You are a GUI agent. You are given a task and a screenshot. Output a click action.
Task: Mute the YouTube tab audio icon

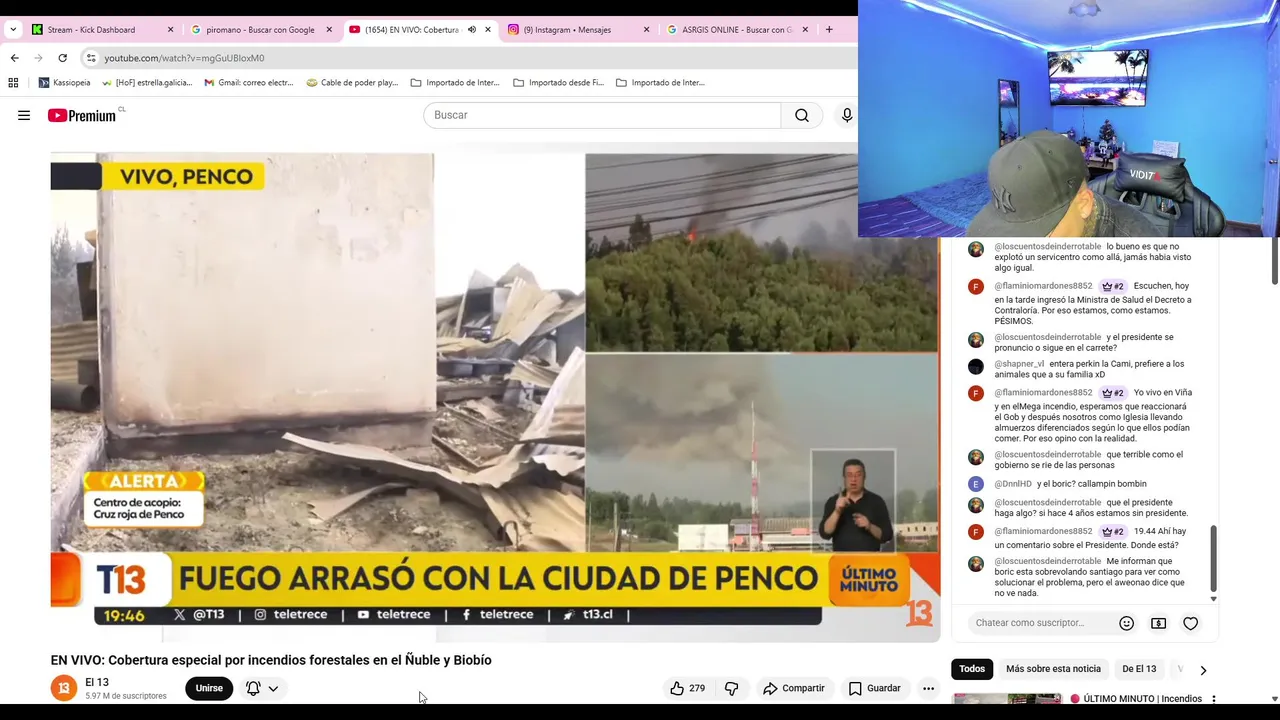tap(472, 30)
